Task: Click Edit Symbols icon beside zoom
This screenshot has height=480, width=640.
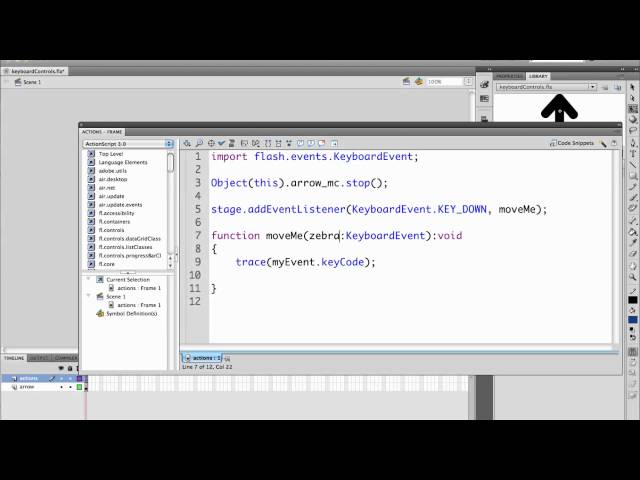Action: click(x=419, y=82)
